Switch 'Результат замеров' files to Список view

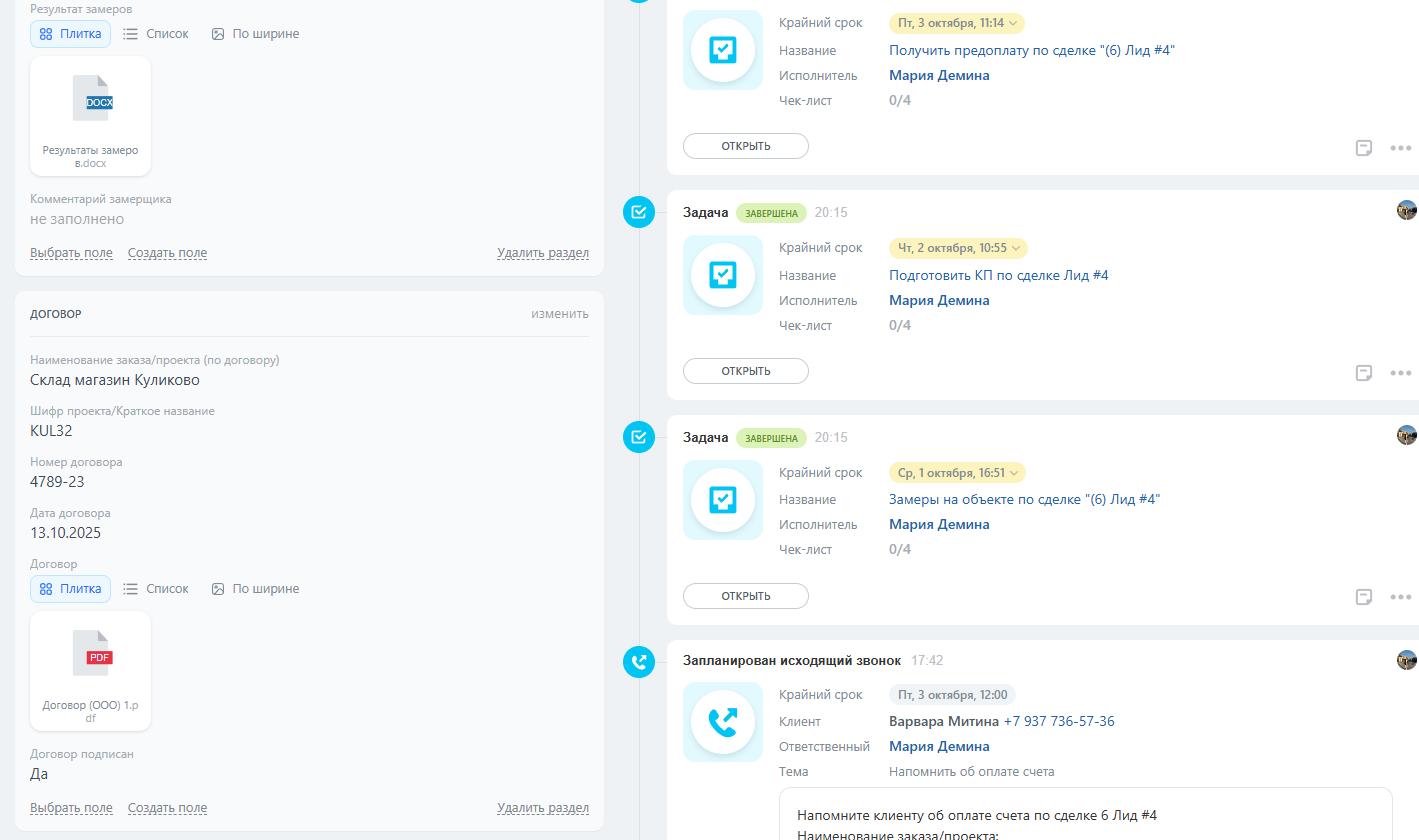156,34
